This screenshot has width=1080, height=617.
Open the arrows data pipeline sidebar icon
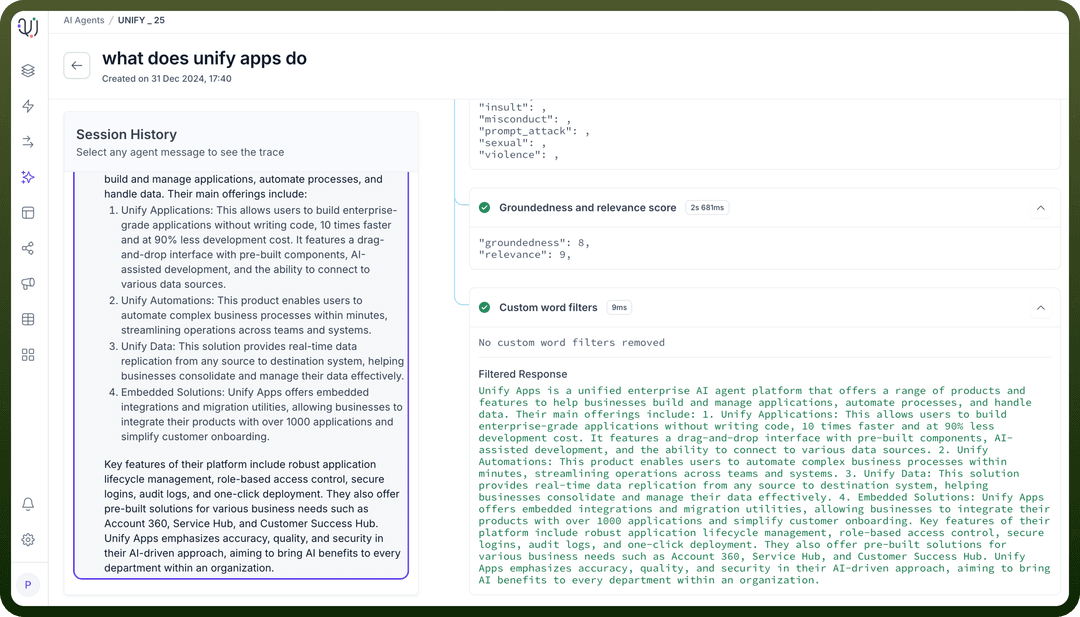[28, 142]
